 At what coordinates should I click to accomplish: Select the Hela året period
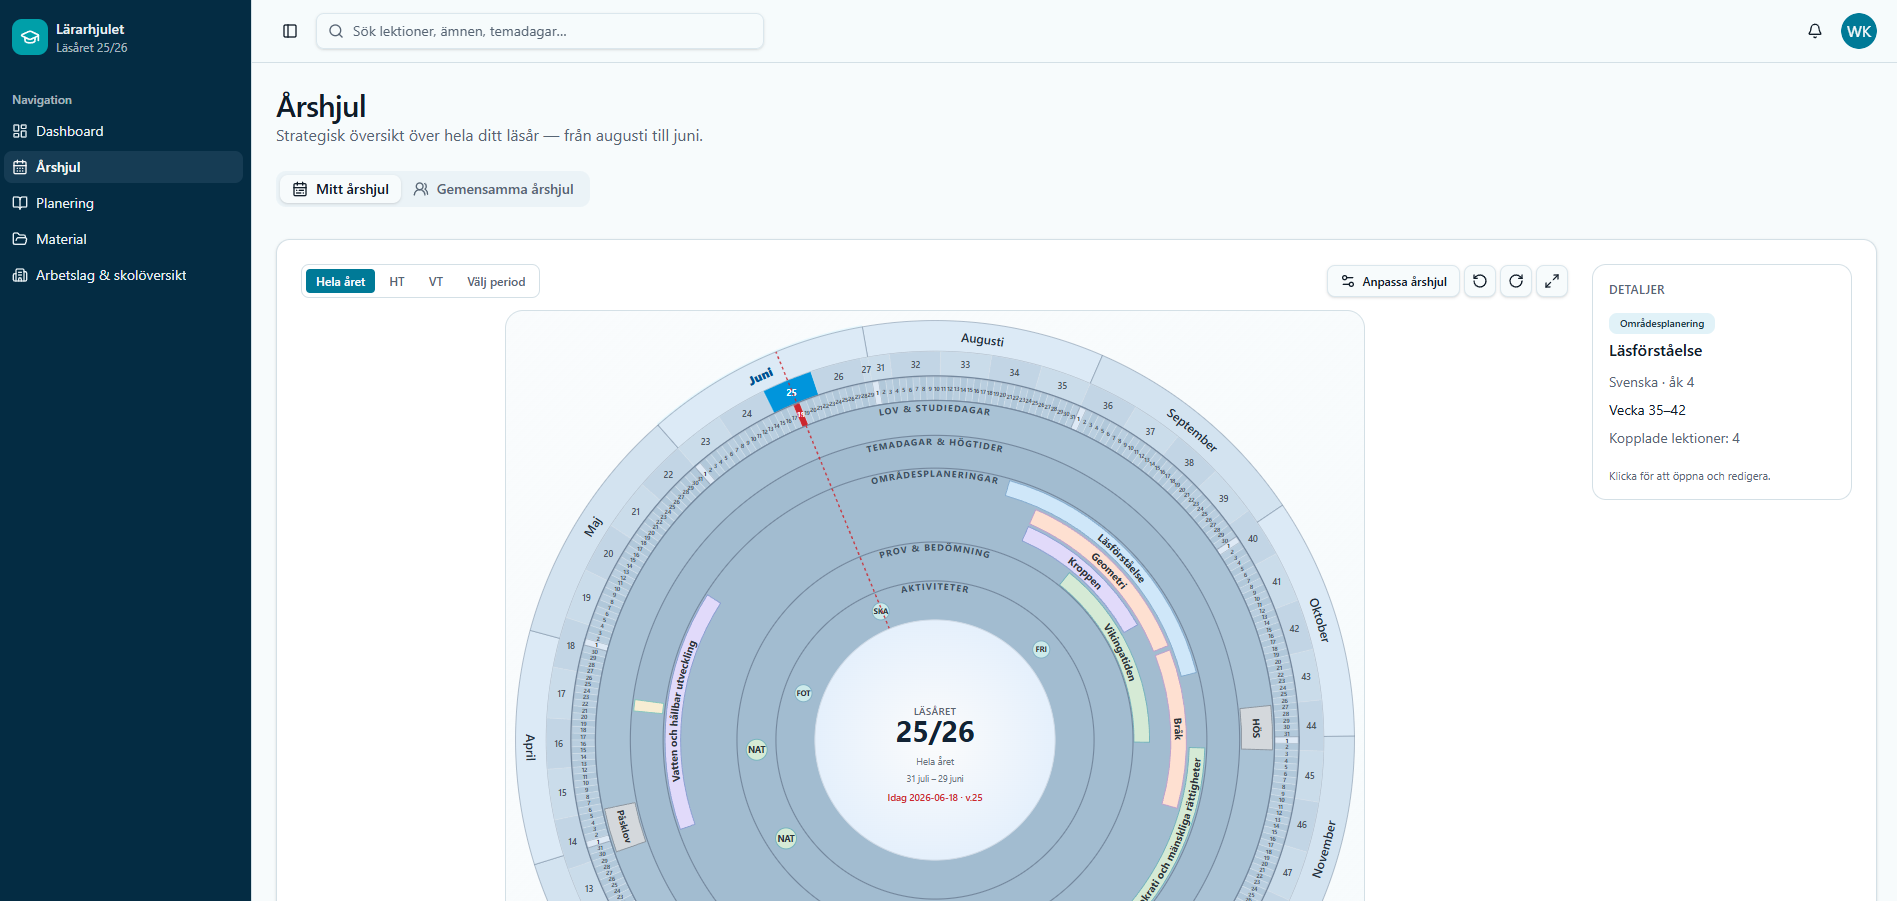[x=340, y=281]
